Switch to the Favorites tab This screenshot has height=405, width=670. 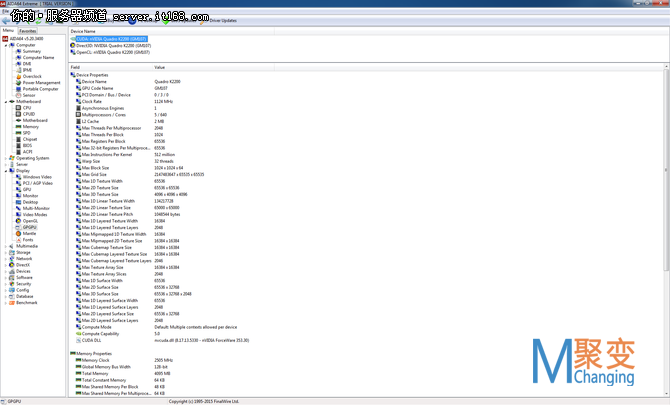pyautogui.click(x=27, y=31)
